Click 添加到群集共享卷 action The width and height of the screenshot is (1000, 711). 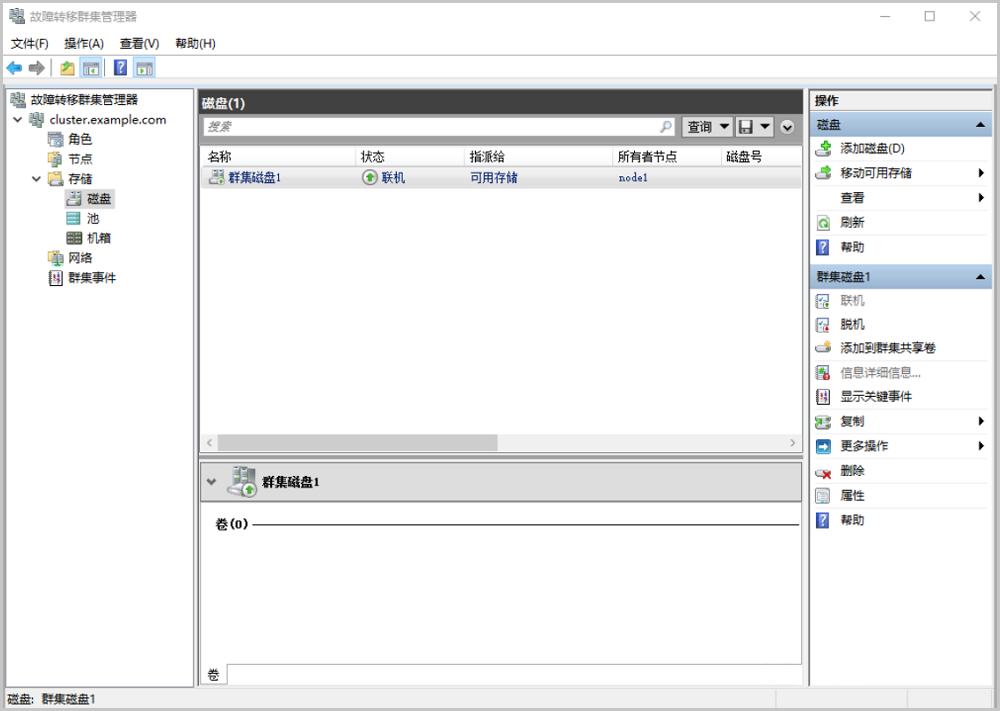tap(887, 348)
